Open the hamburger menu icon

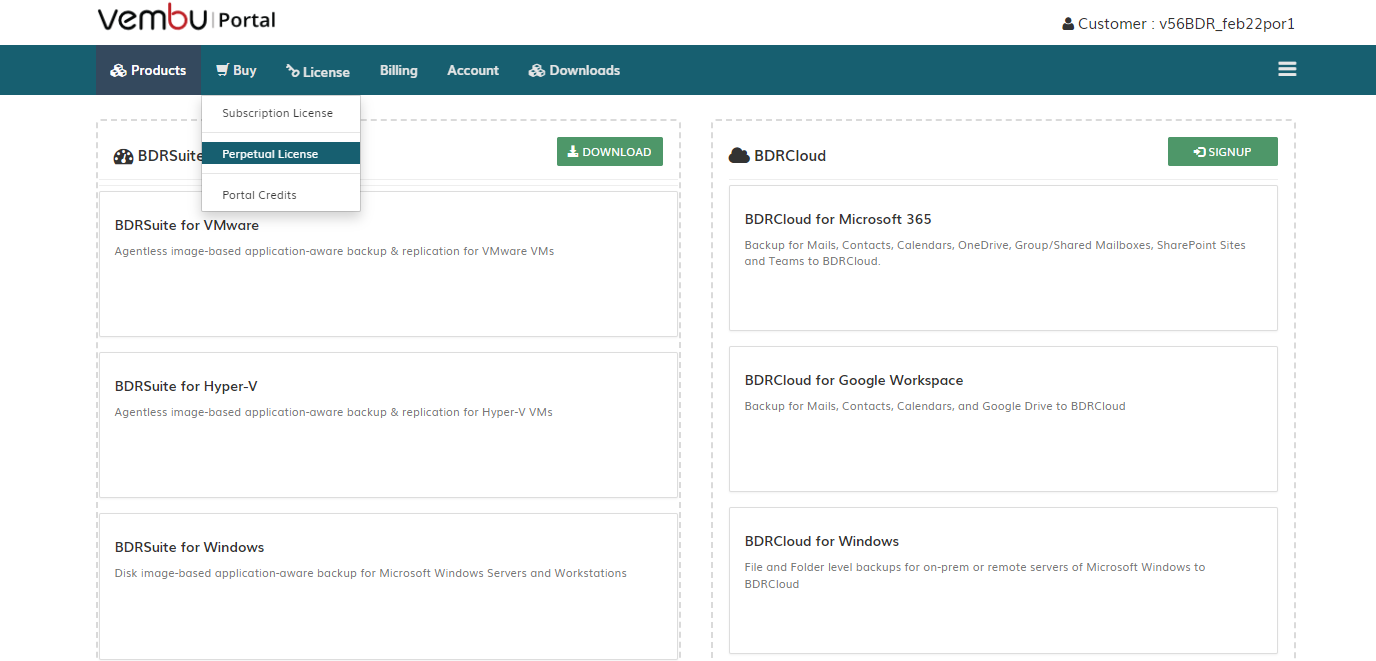(1287, 69)
